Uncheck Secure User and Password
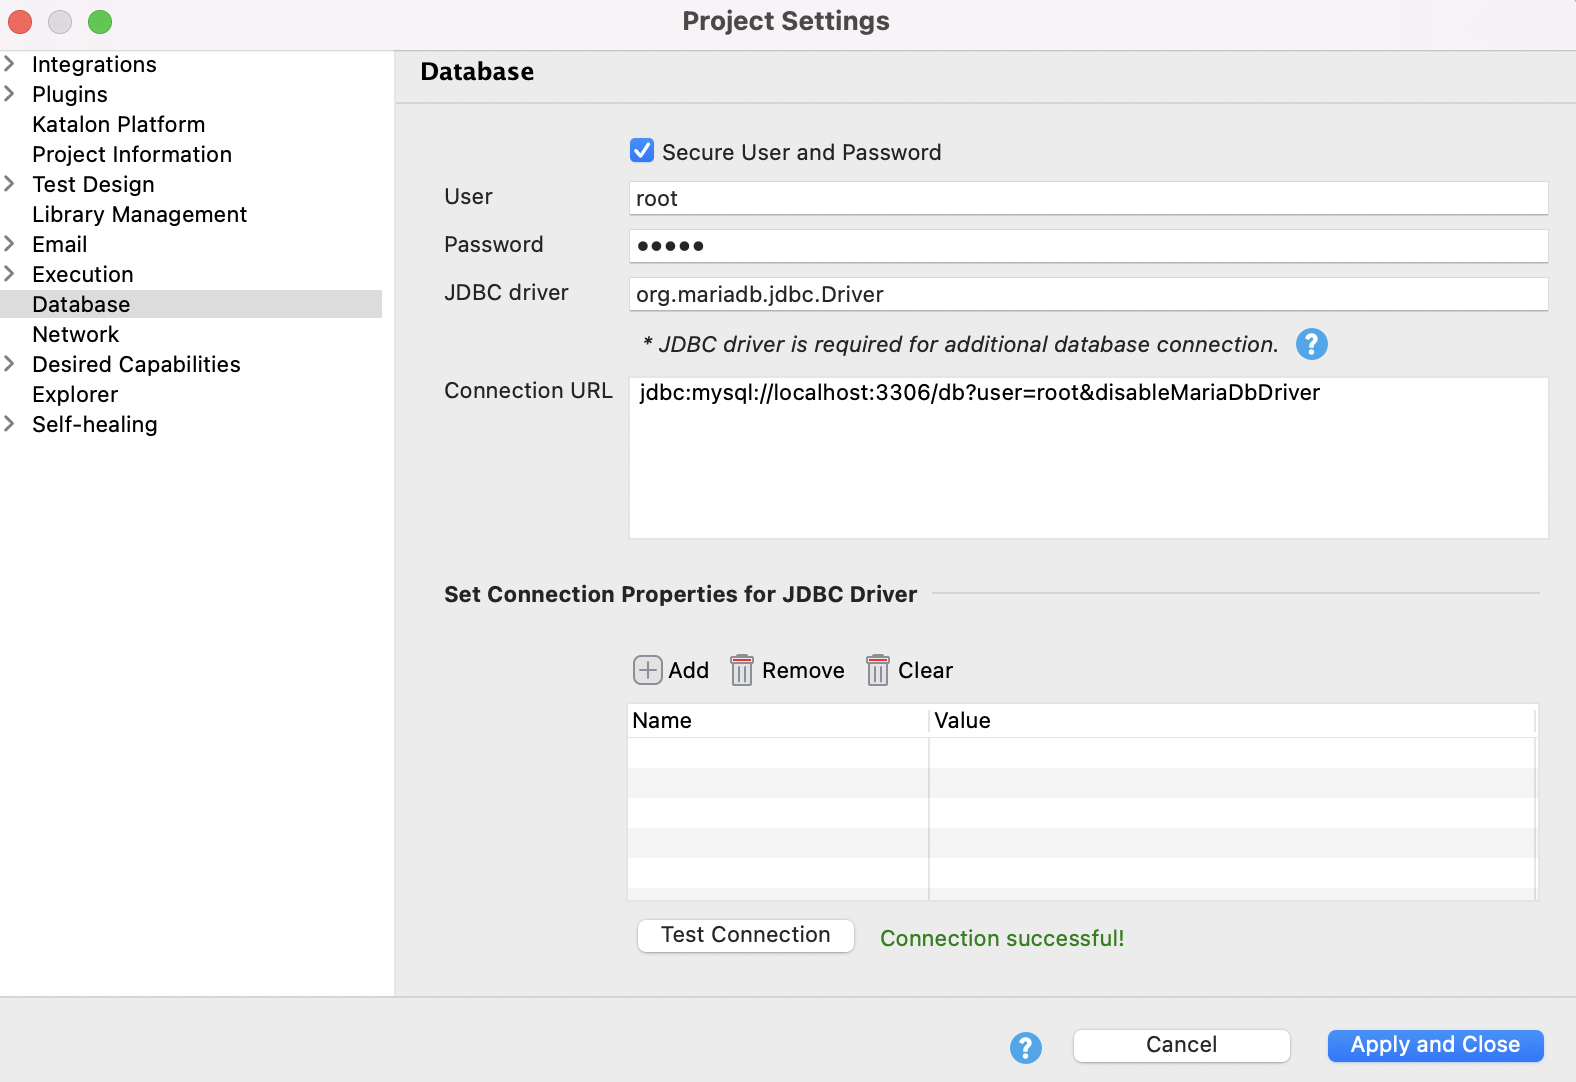The width and height of the screenshot is (1576, 1082). (642, 151)
